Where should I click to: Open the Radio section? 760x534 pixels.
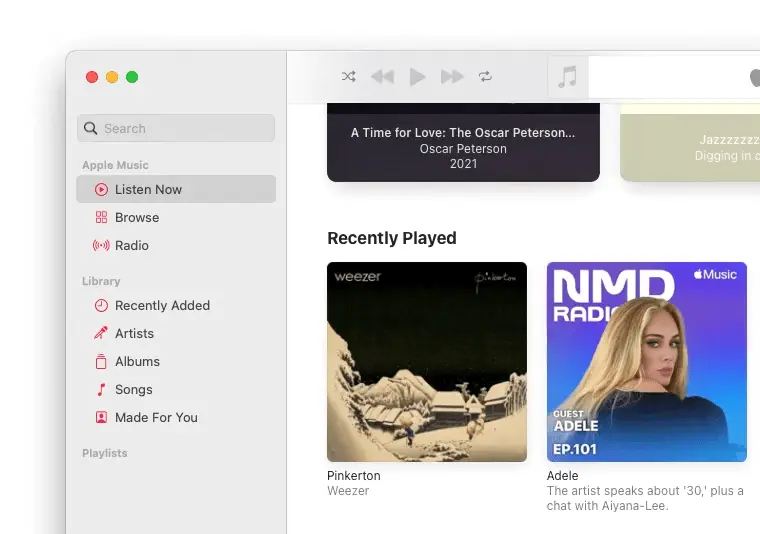click(132, 245)
